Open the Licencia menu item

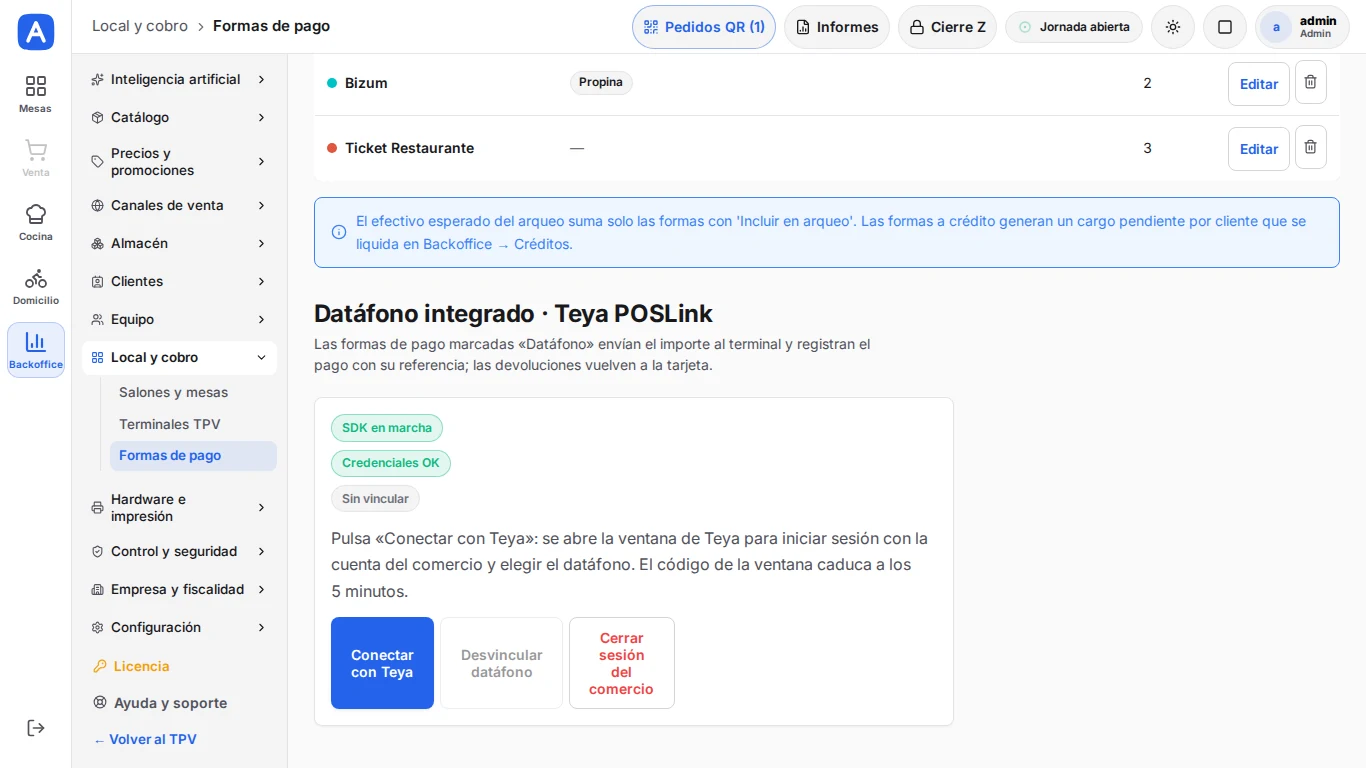[179, 666]
